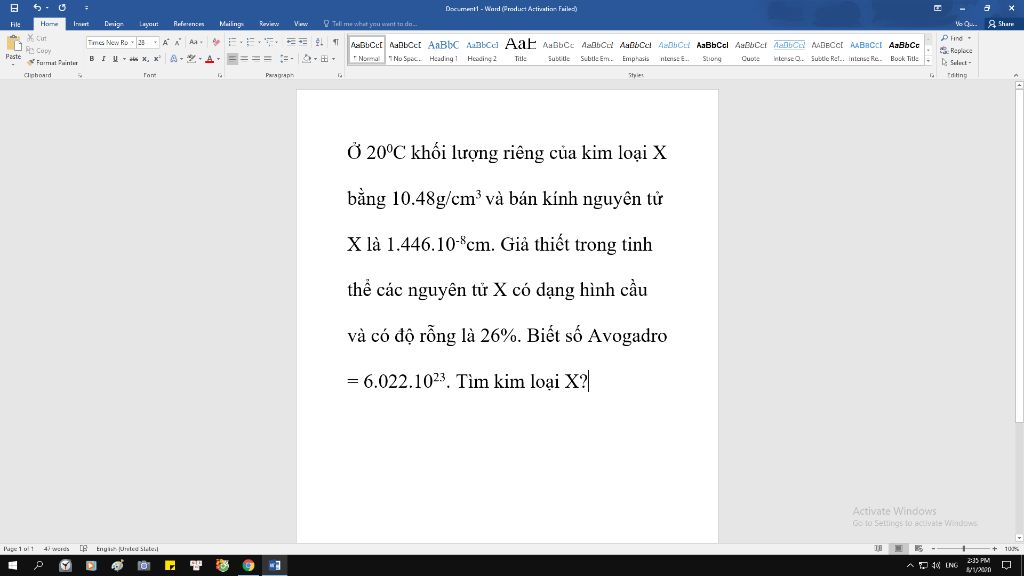Switch to the References tab

189,24
